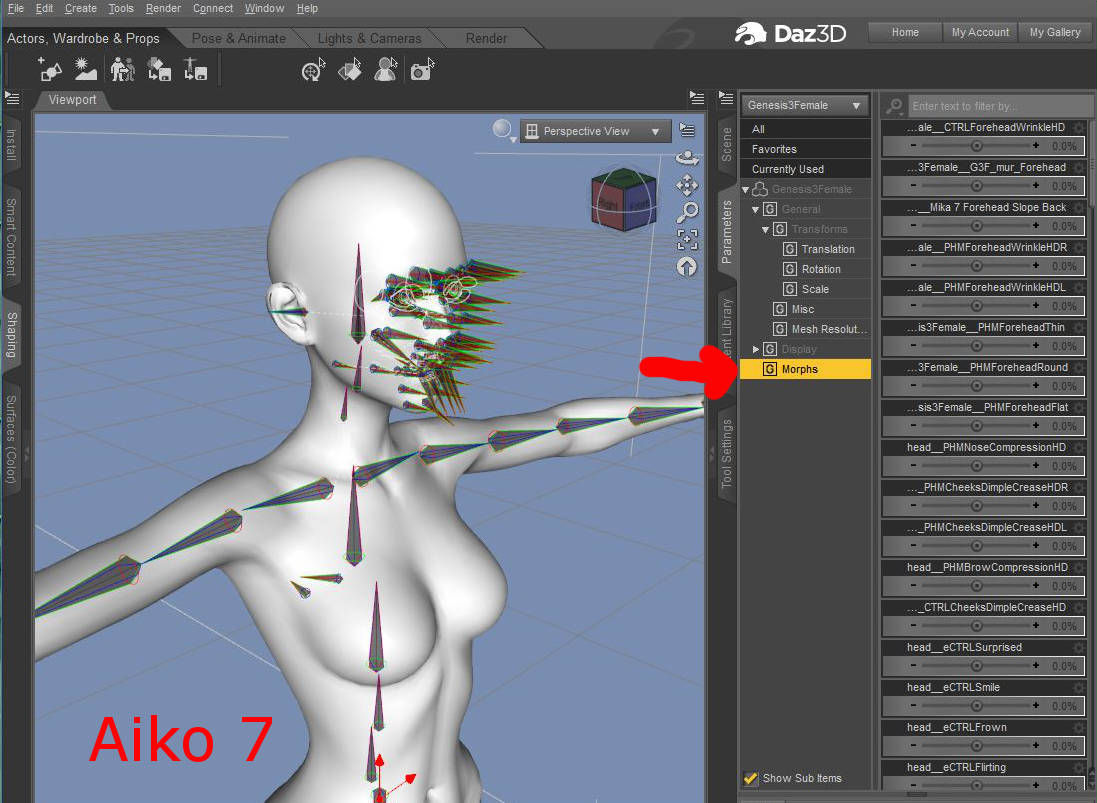Collapse the Transforms group expander

coord(765,229)
